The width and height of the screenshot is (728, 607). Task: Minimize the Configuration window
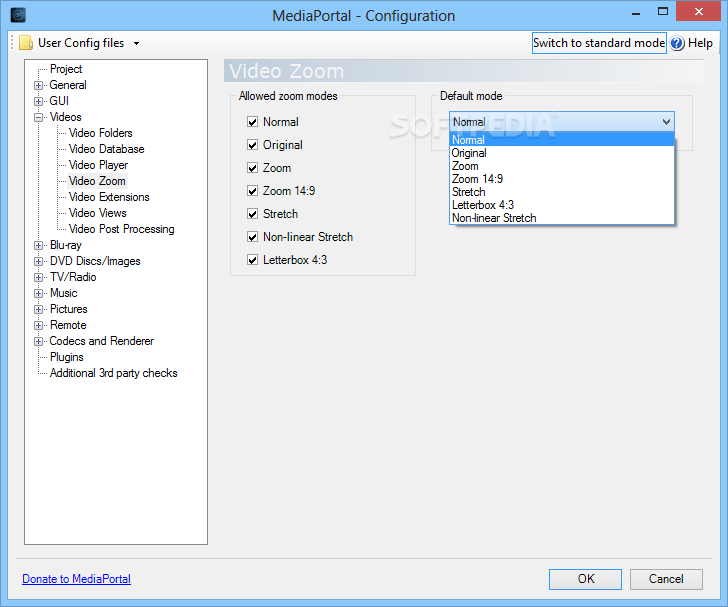point(636,13)
